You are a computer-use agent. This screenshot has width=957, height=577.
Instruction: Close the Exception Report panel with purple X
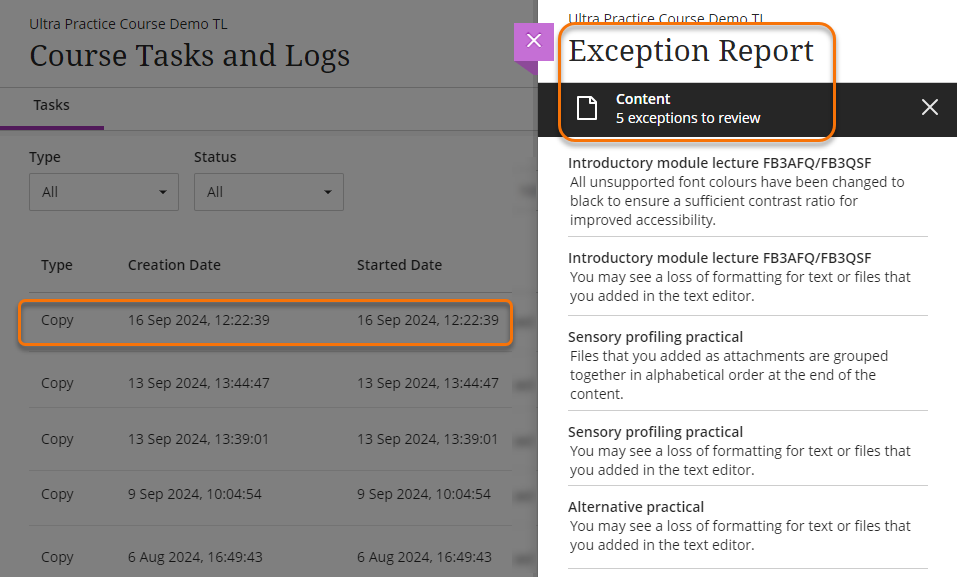(533, 41)
